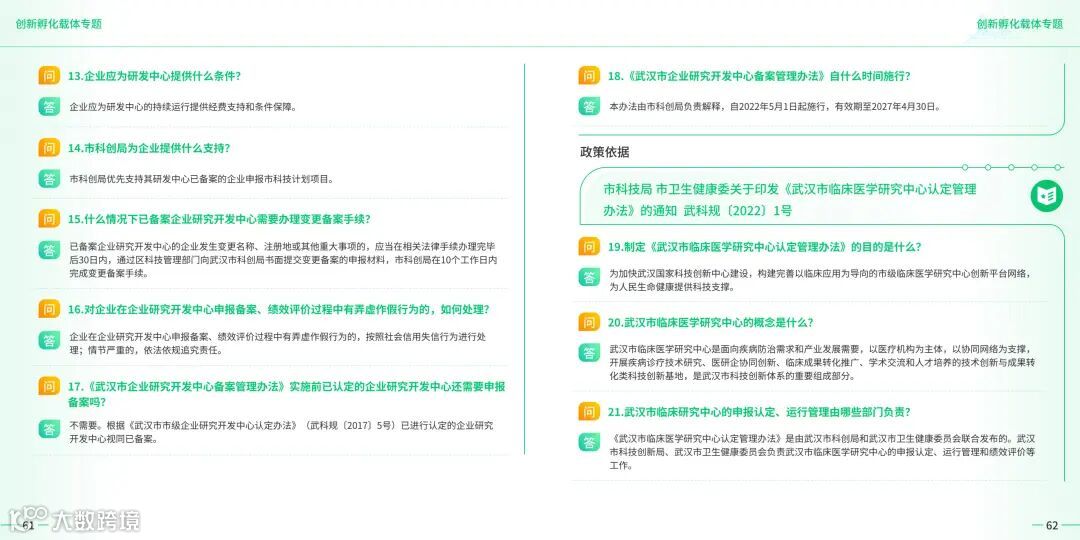Image resolution: width=1080 pixels, height=540 pixels.
Task: Click the 问 icon beside question 14
Action: 49,147
